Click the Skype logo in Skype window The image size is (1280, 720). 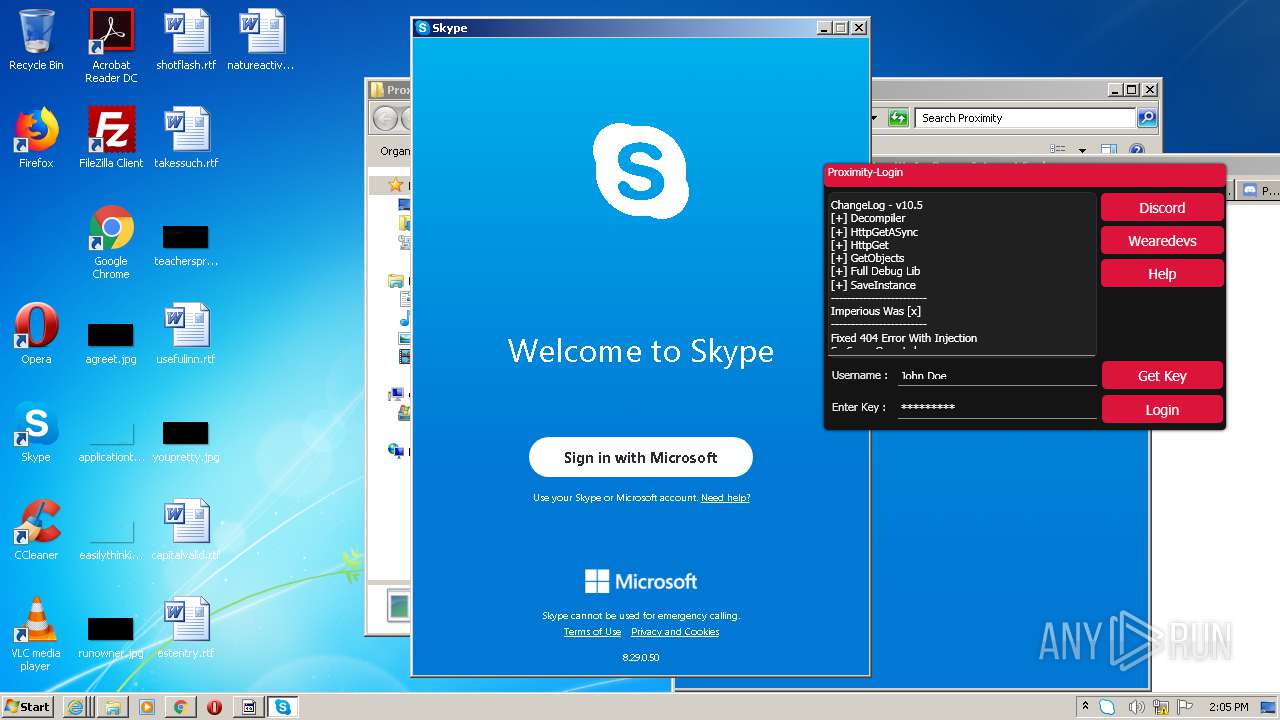(640, 170)
